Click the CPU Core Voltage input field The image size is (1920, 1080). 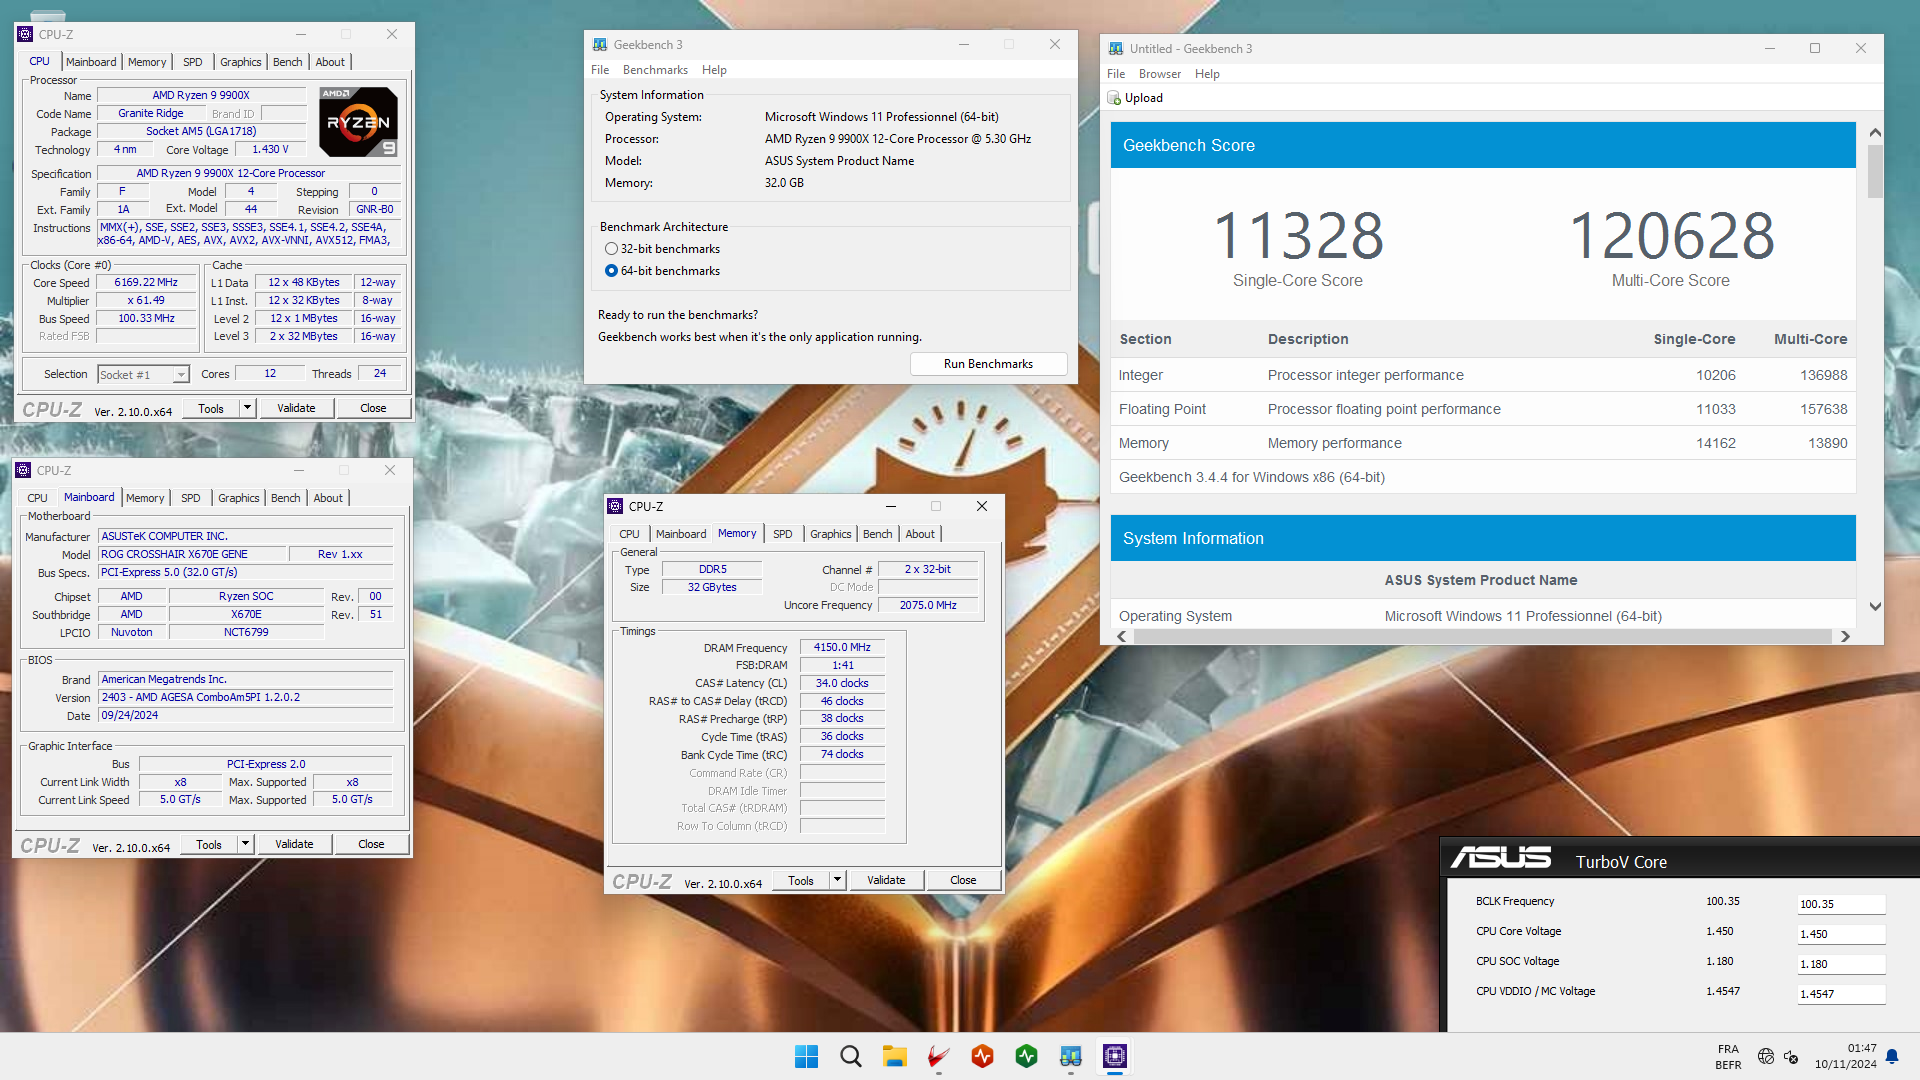[x=1841, y=934]
